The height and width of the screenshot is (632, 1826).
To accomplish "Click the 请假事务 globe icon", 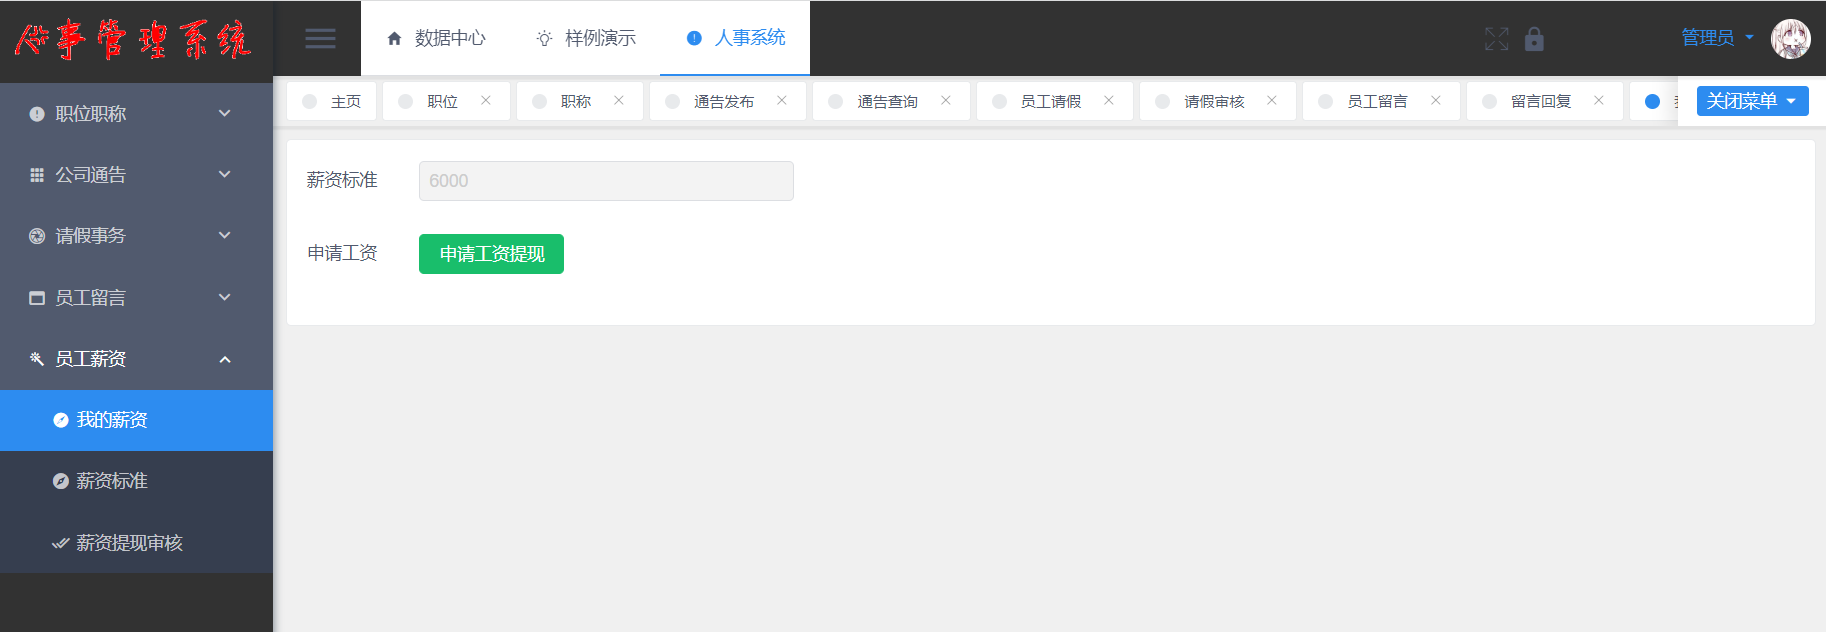I will (37, 236).
